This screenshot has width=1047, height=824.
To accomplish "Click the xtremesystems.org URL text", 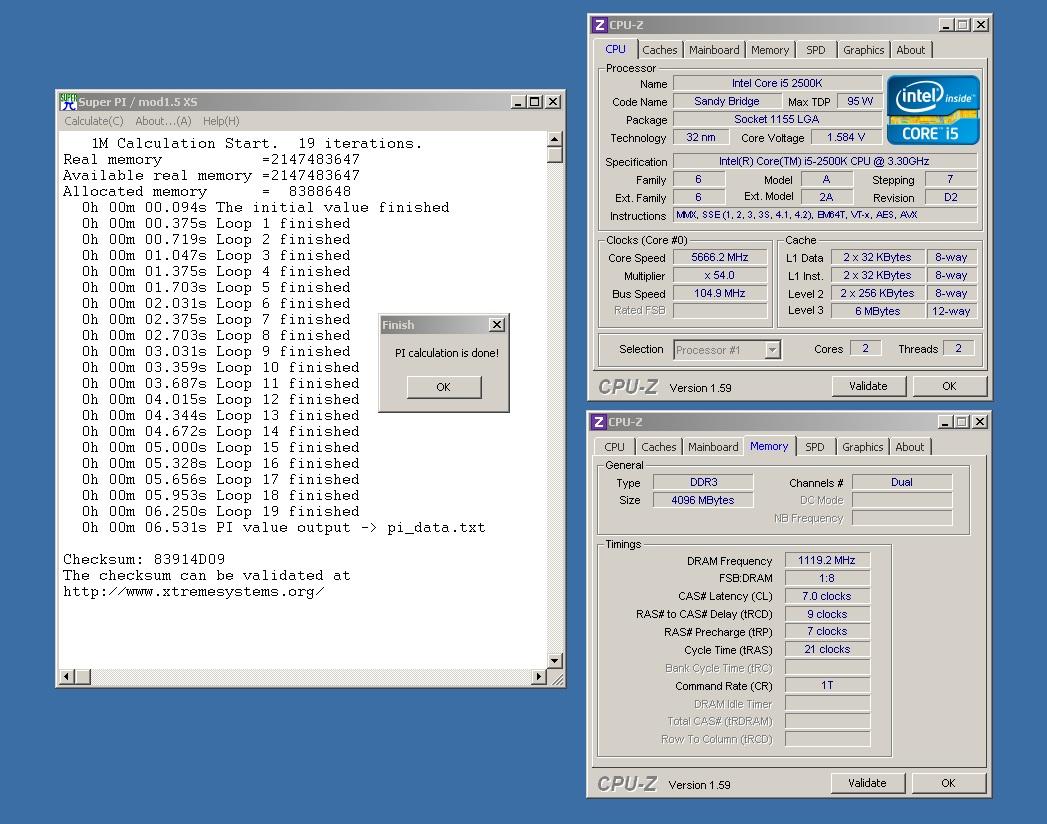I will 194,592.
